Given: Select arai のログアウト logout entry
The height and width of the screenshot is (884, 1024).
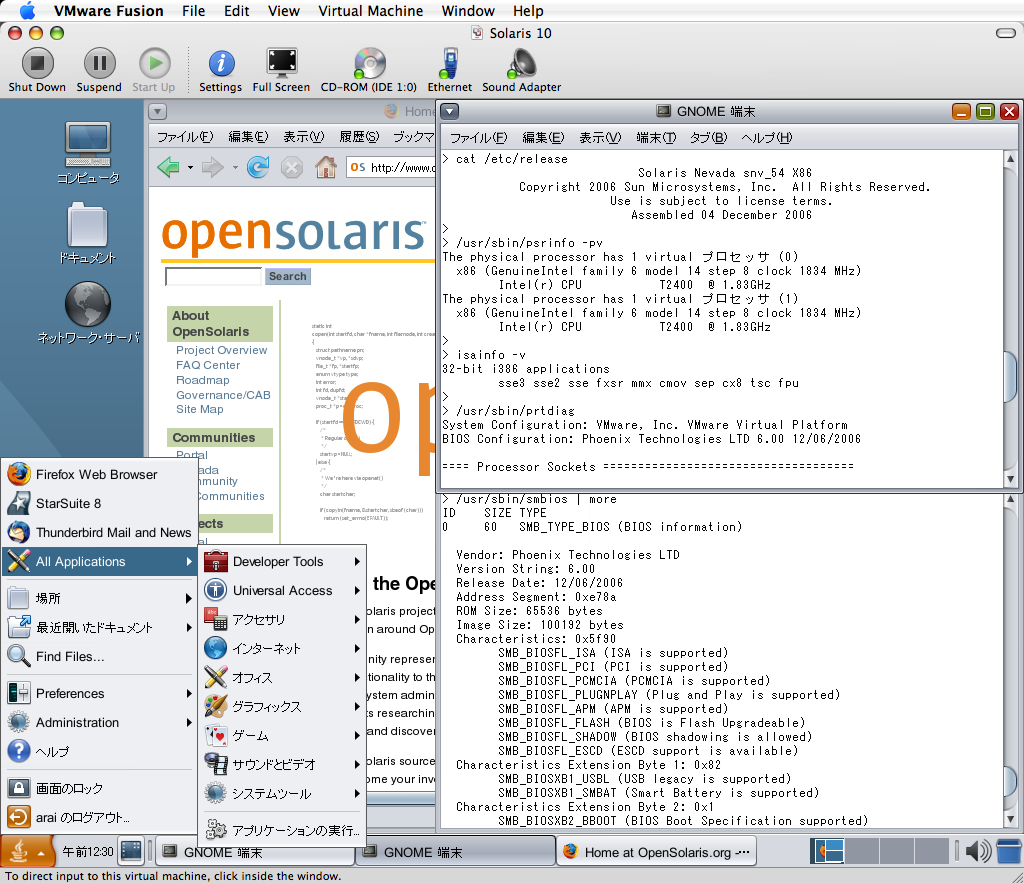Looking at the screenshot, I should click(100, 817).
